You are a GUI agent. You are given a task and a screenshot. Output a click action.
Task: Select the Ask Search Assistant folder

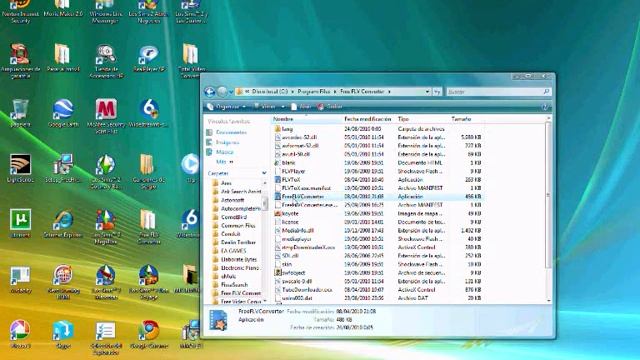(x=241, y=191)
